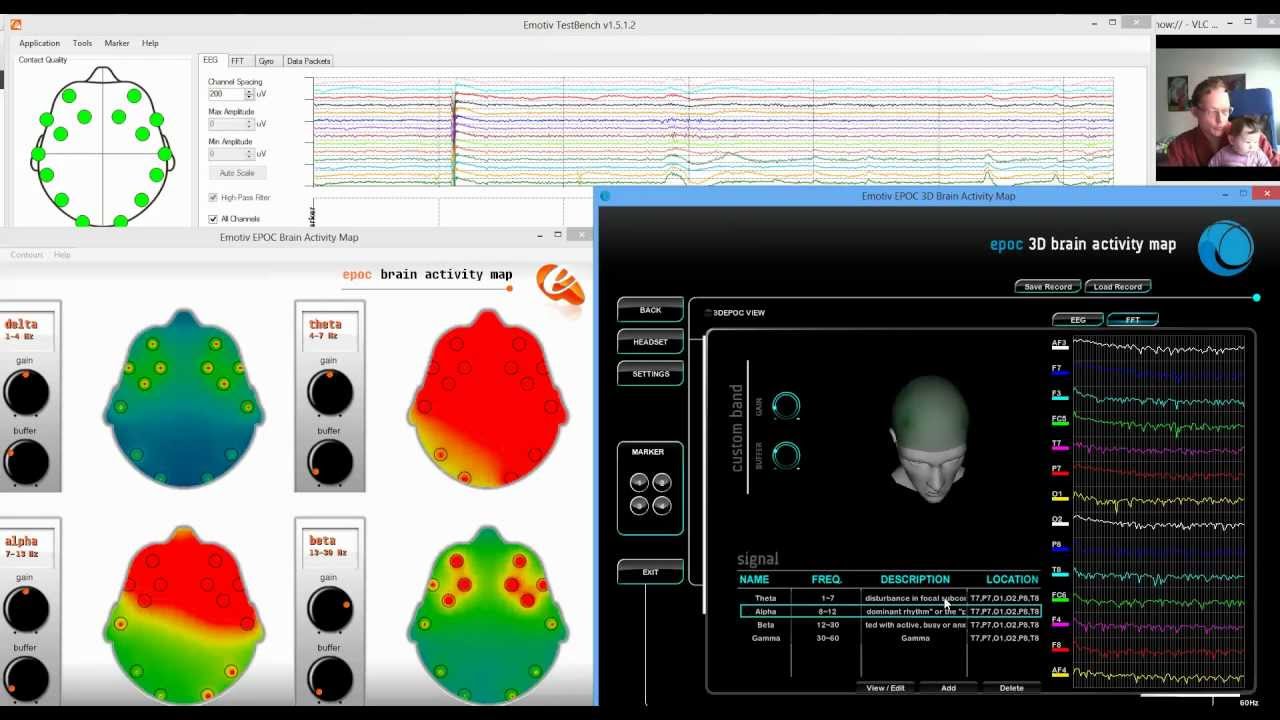Viewport: 1280px width, 720px height.
Task: Click the Channel Spacing stepper arrows
Action: pos(249,94)
